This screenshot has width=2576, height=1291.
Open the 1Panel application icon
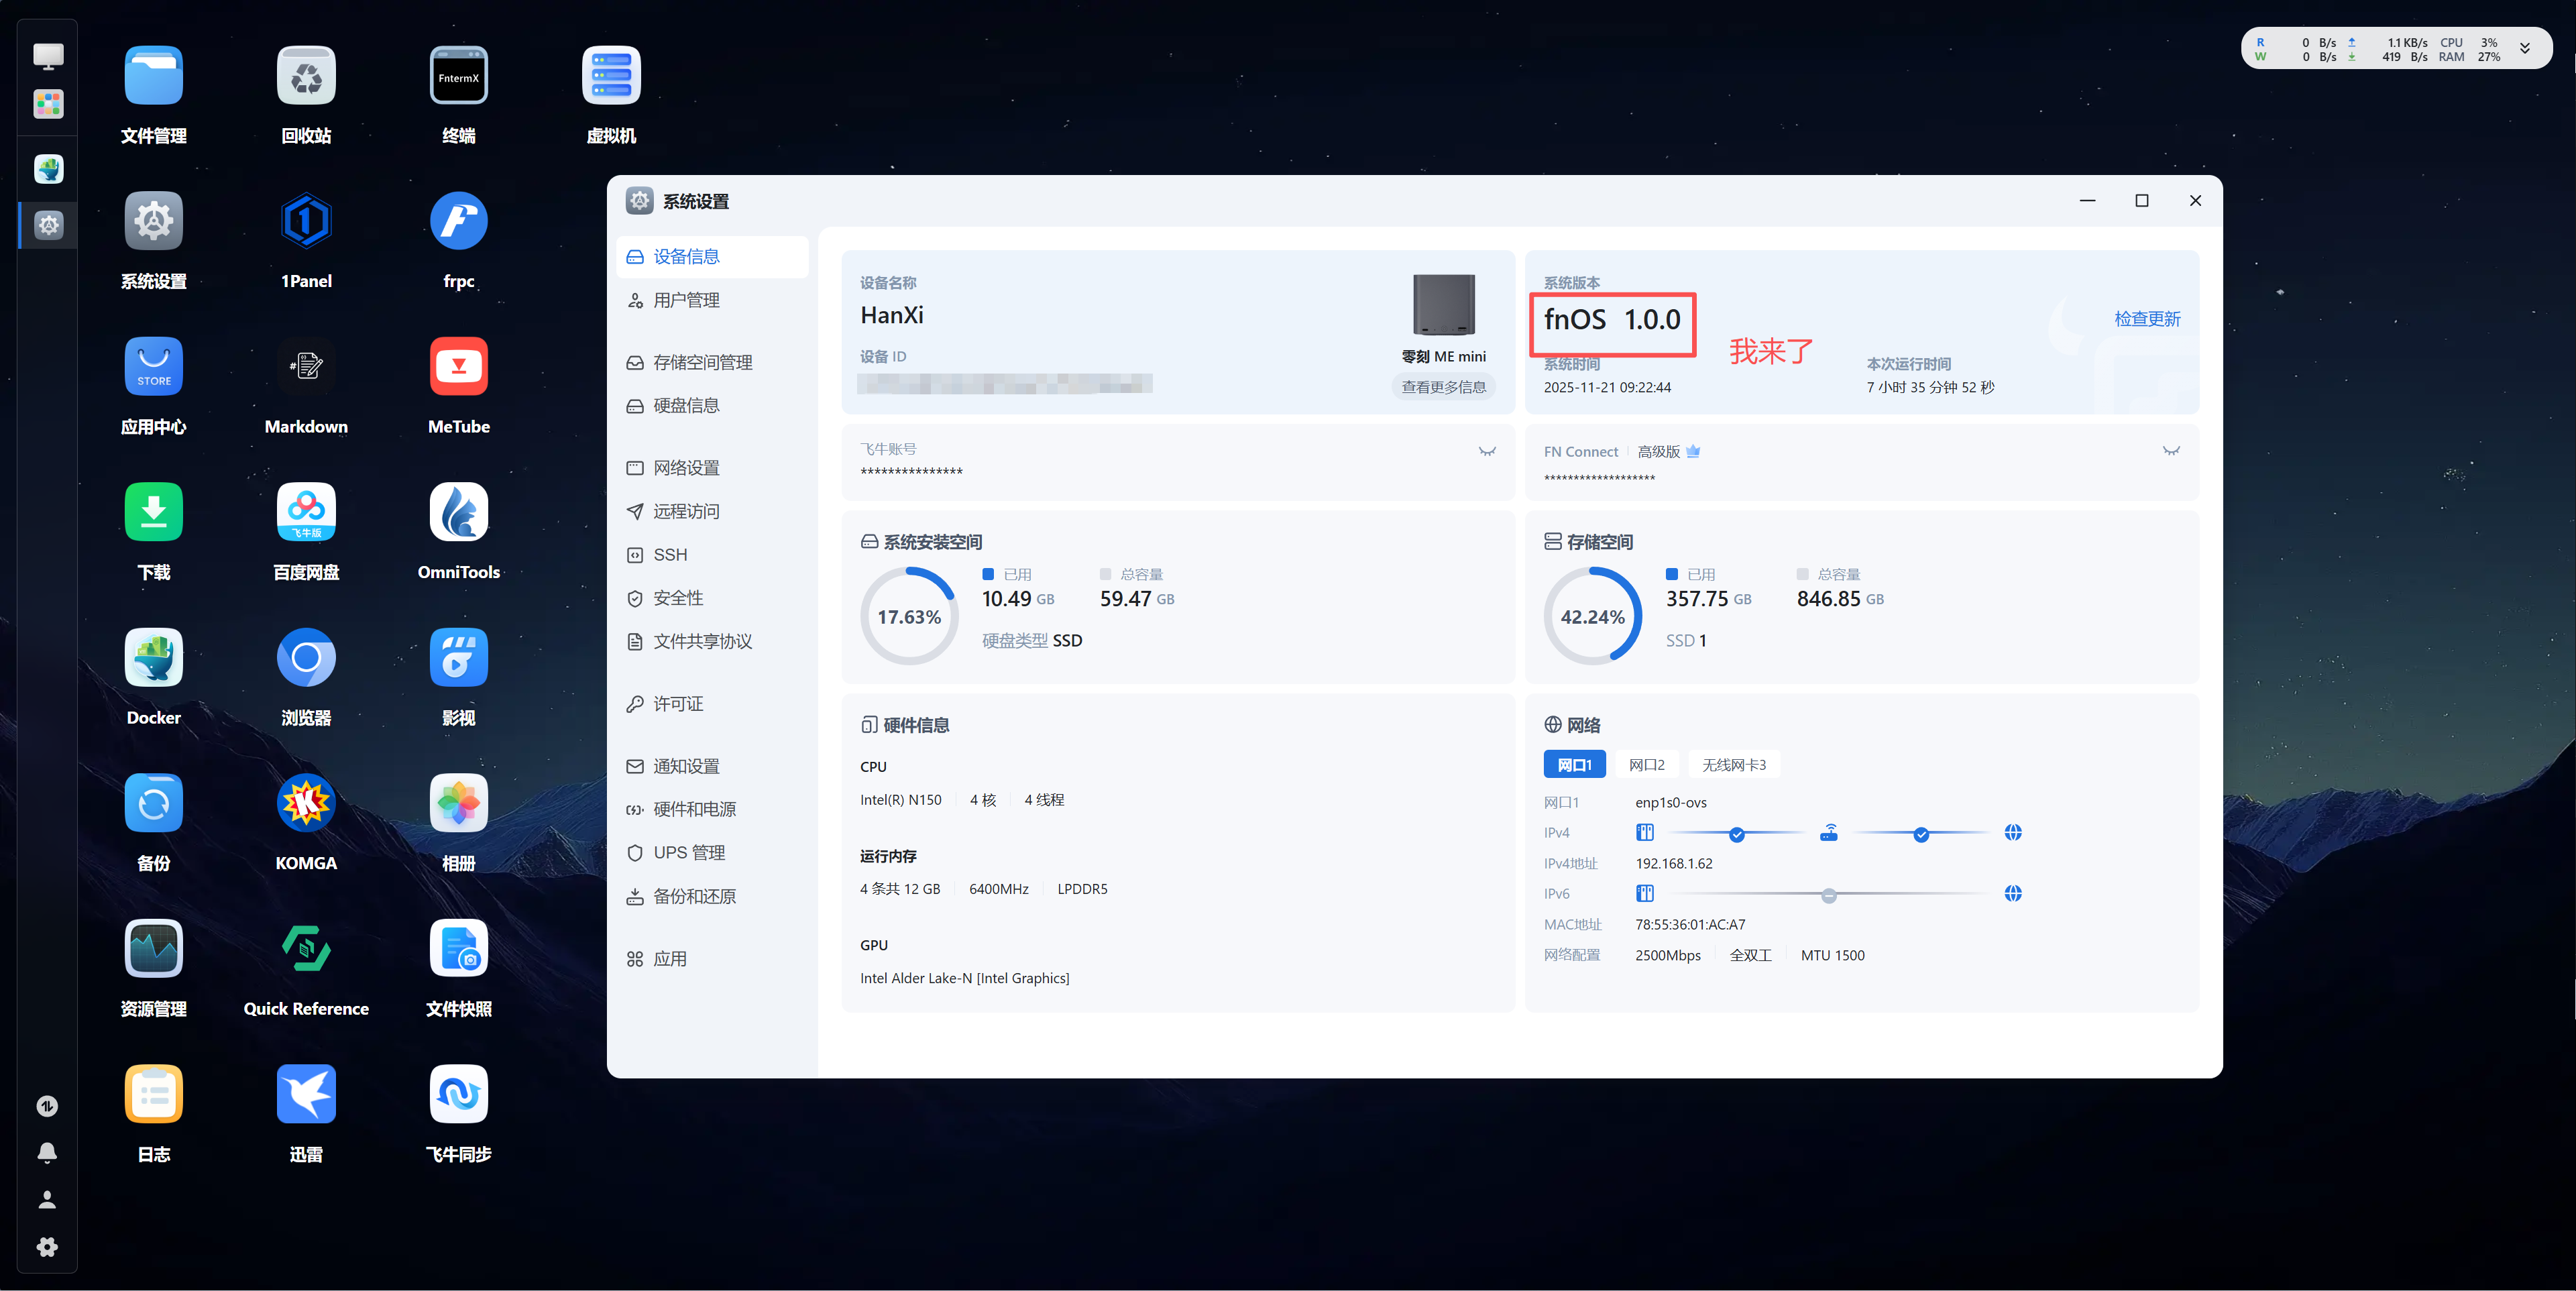(x=306, y=221)
